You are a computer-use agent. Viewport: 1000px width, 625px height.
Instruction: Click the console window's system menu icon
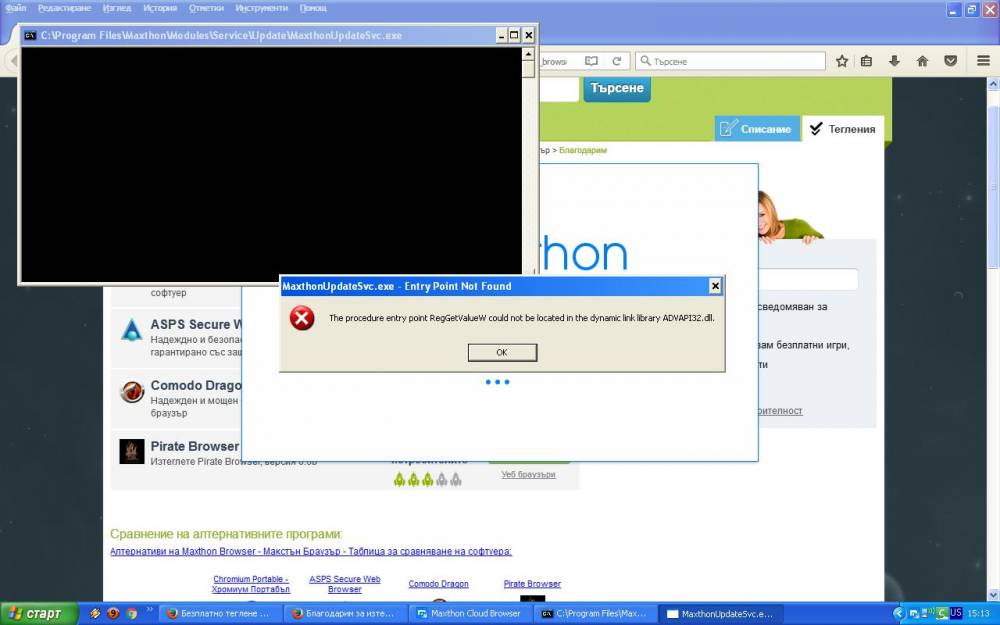click(30, 35)
